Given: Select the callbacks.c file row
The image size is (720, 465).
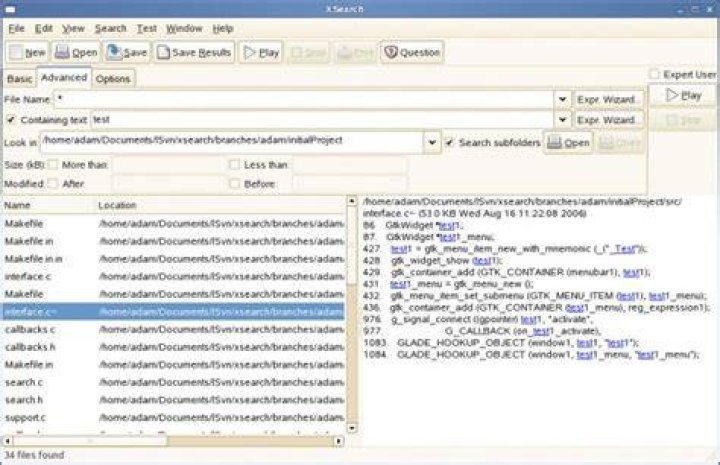Looking at the screenshot, I should point(174,330).
